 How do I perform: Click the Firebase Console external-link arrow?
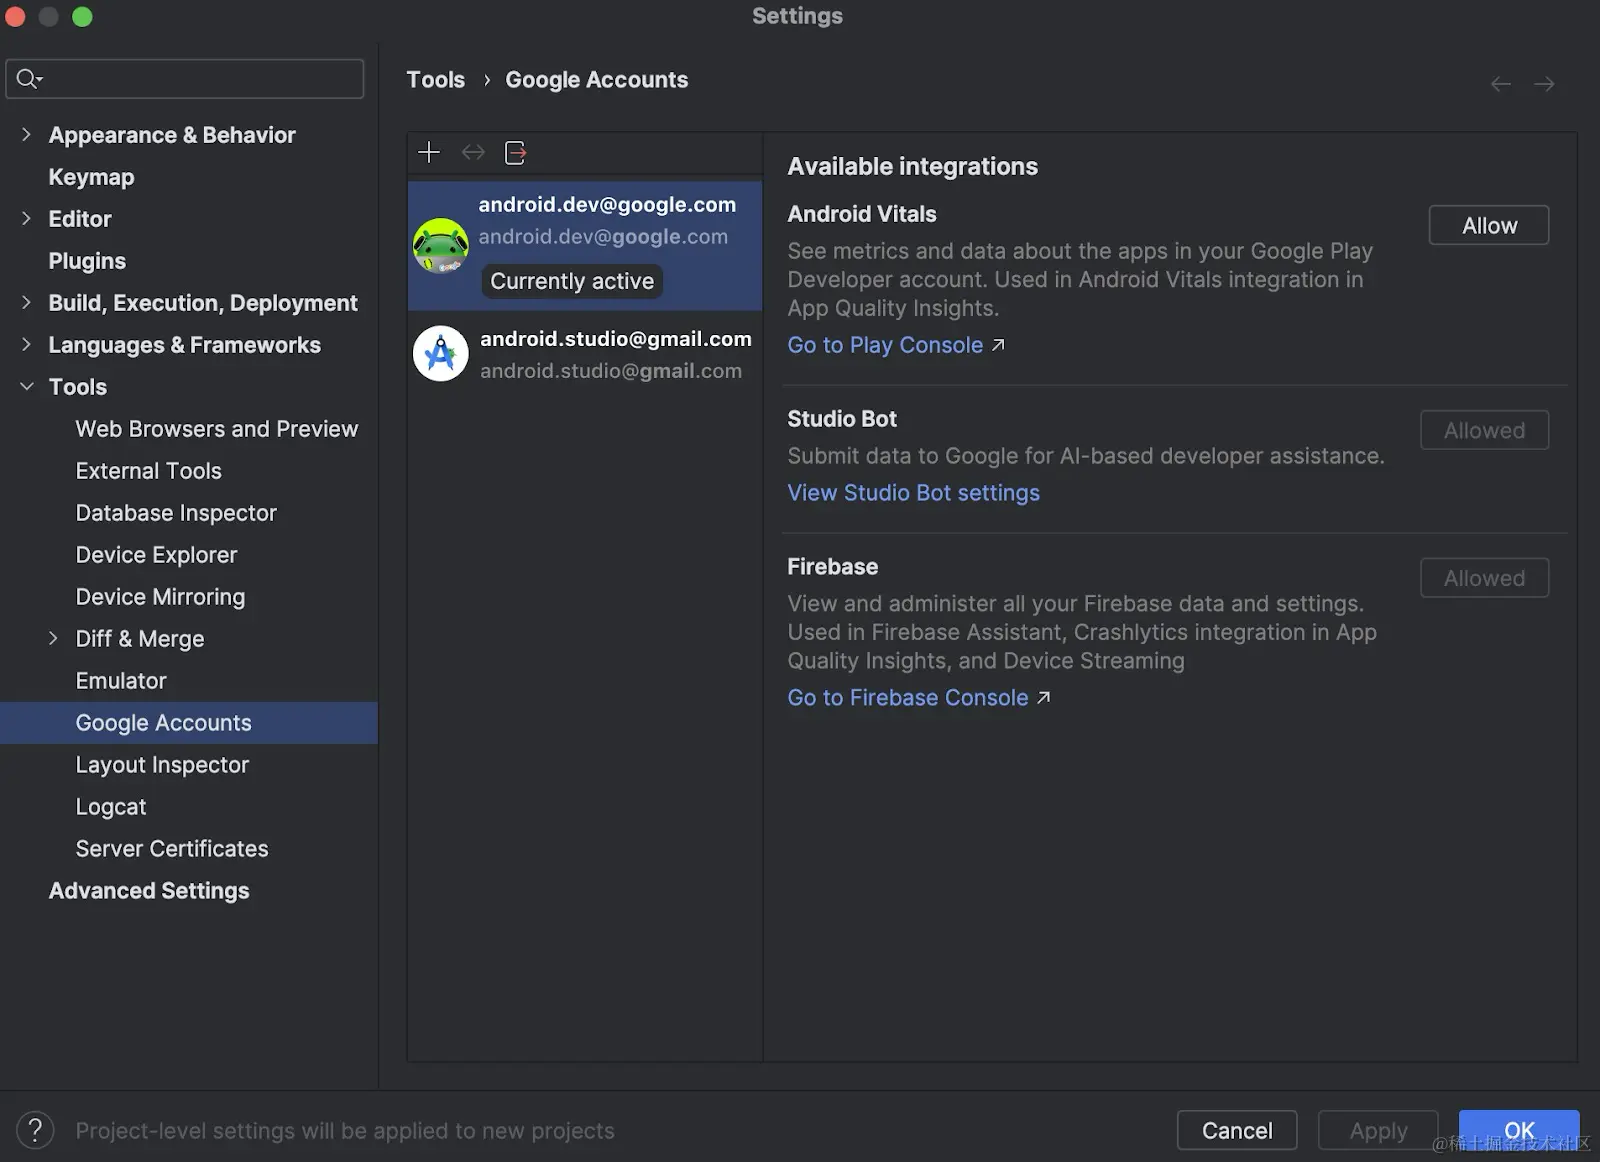point(1043,698)
